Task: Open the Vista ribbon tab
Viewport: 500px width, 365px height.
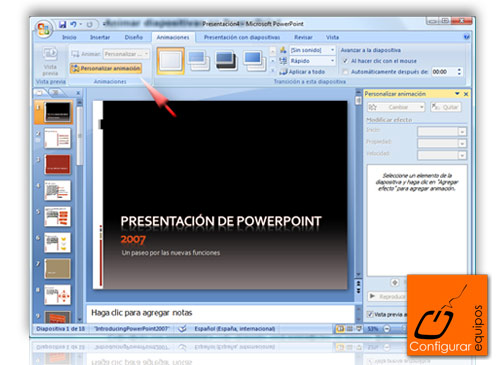Action: coord(332,37)
